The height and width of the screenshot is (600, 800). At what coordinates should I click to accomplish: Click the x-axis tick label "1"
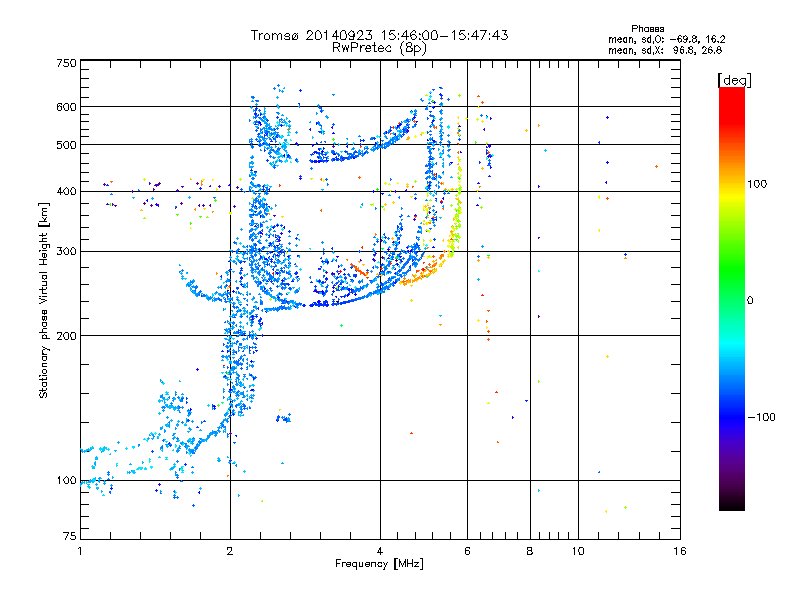pyautogui.click(x=80, y=551)
